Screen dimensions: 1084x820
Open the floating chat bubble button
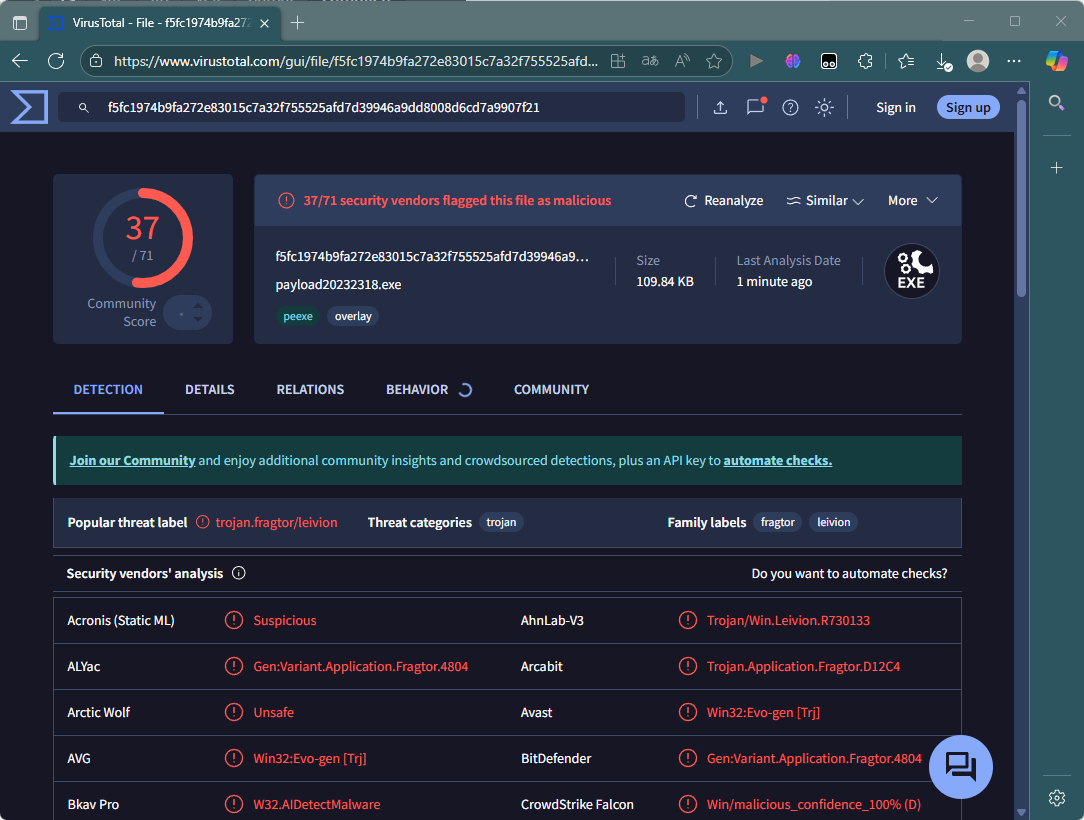960,767
